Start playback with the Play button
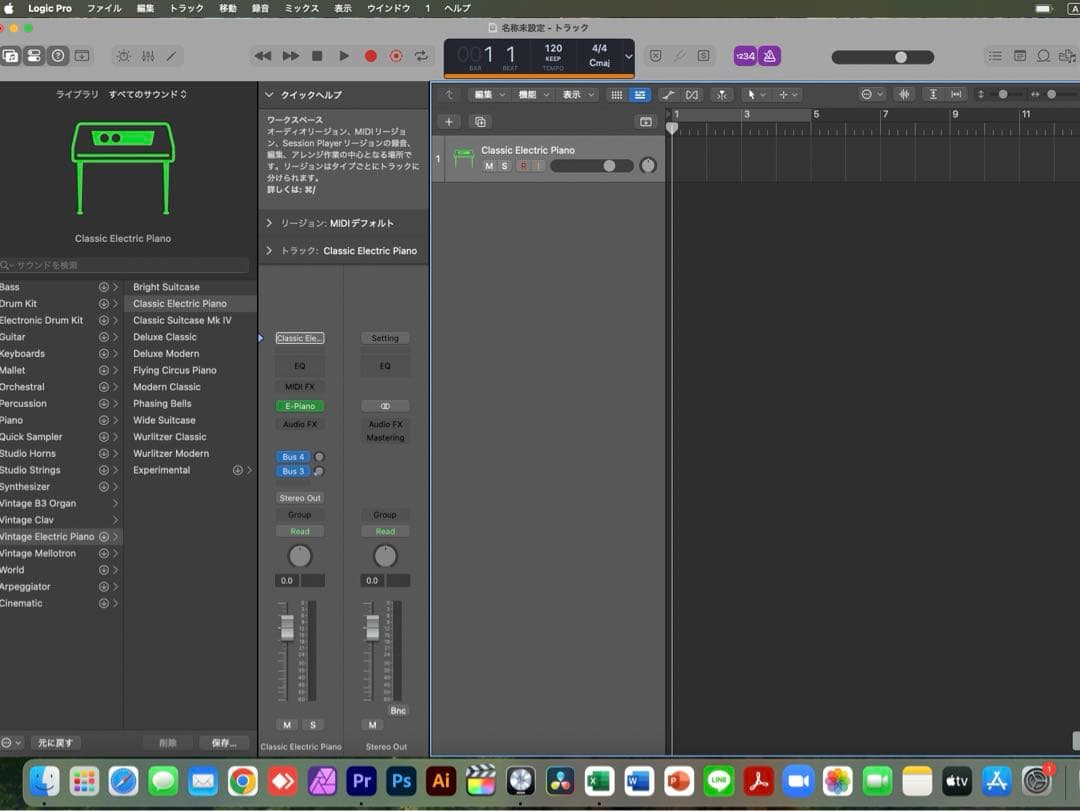Image resolution: width=1080 pixels, height=811 pixels. pos(344,56)
